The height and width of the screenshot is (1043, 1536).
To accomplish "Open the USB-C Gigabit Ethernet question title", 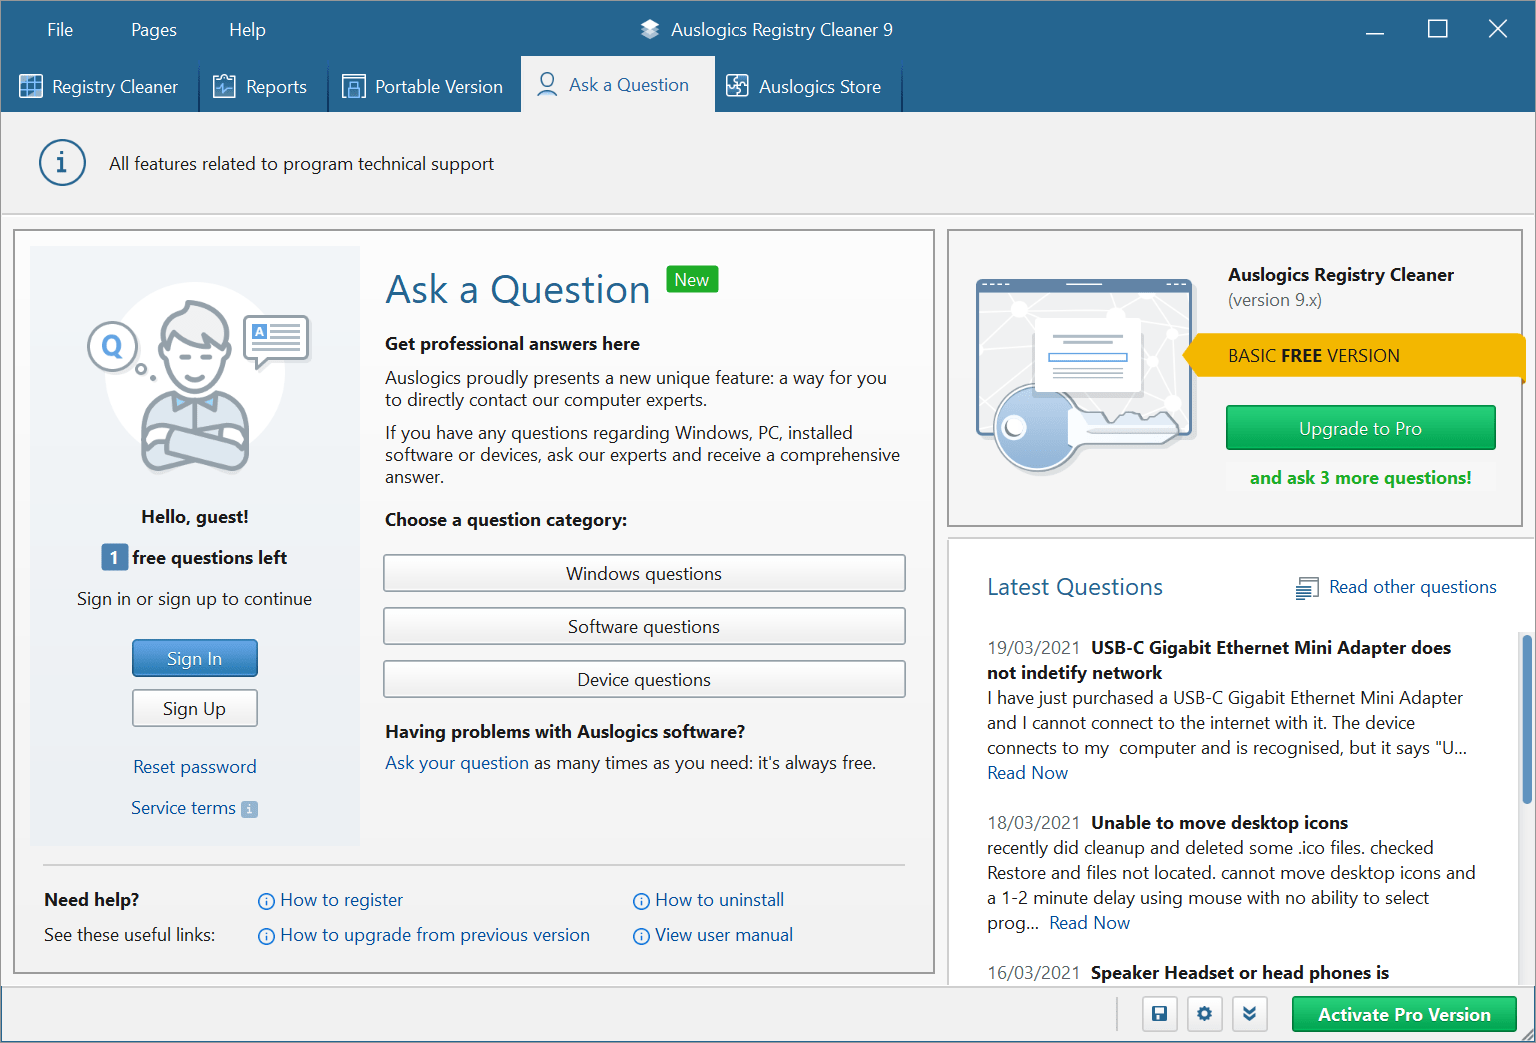I will 1219,660.
